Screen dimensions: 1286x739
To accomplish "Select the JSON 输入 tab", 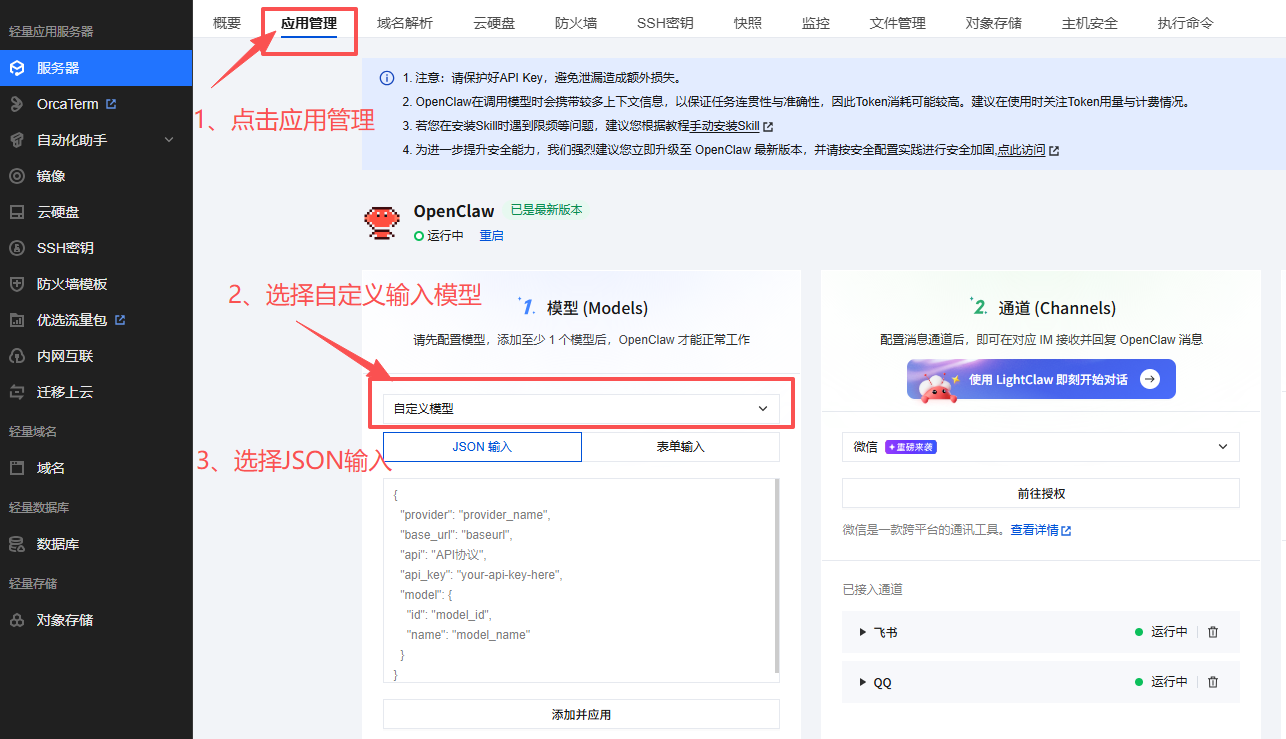I will click(482, 447).
